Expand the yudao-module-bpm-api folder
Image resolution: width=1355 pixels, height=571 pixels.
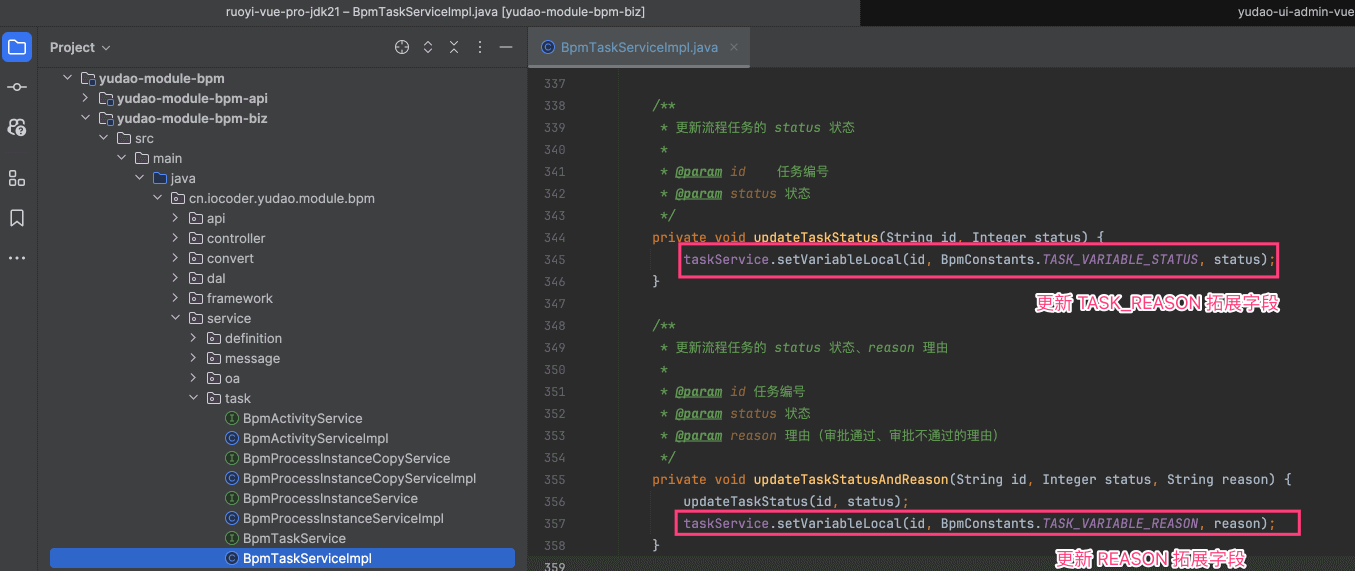pyautogui.click(x=86, y=98)
